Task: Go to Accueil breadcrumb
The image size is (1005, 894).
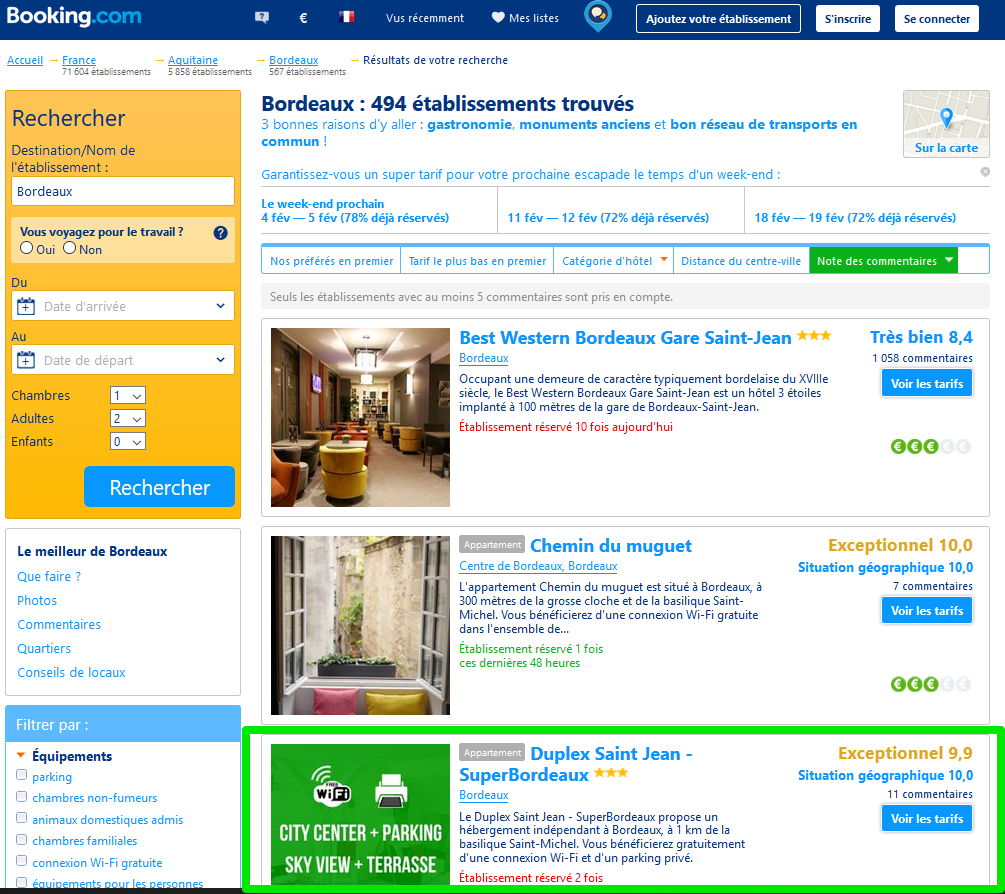Action: click(25, 60)
